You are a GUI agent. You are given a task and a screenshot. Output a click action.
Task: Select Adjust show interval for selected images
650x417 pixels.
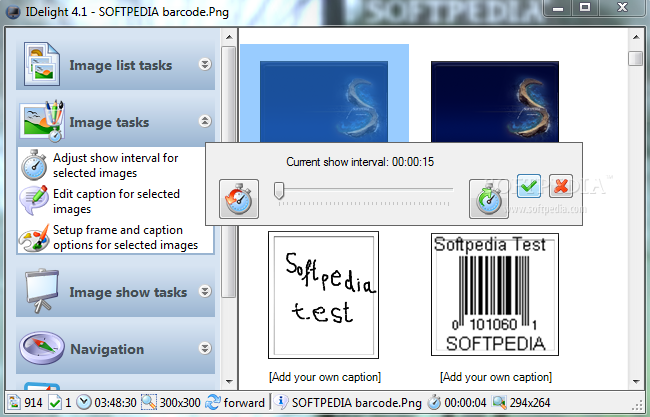[x=115, y=165]
